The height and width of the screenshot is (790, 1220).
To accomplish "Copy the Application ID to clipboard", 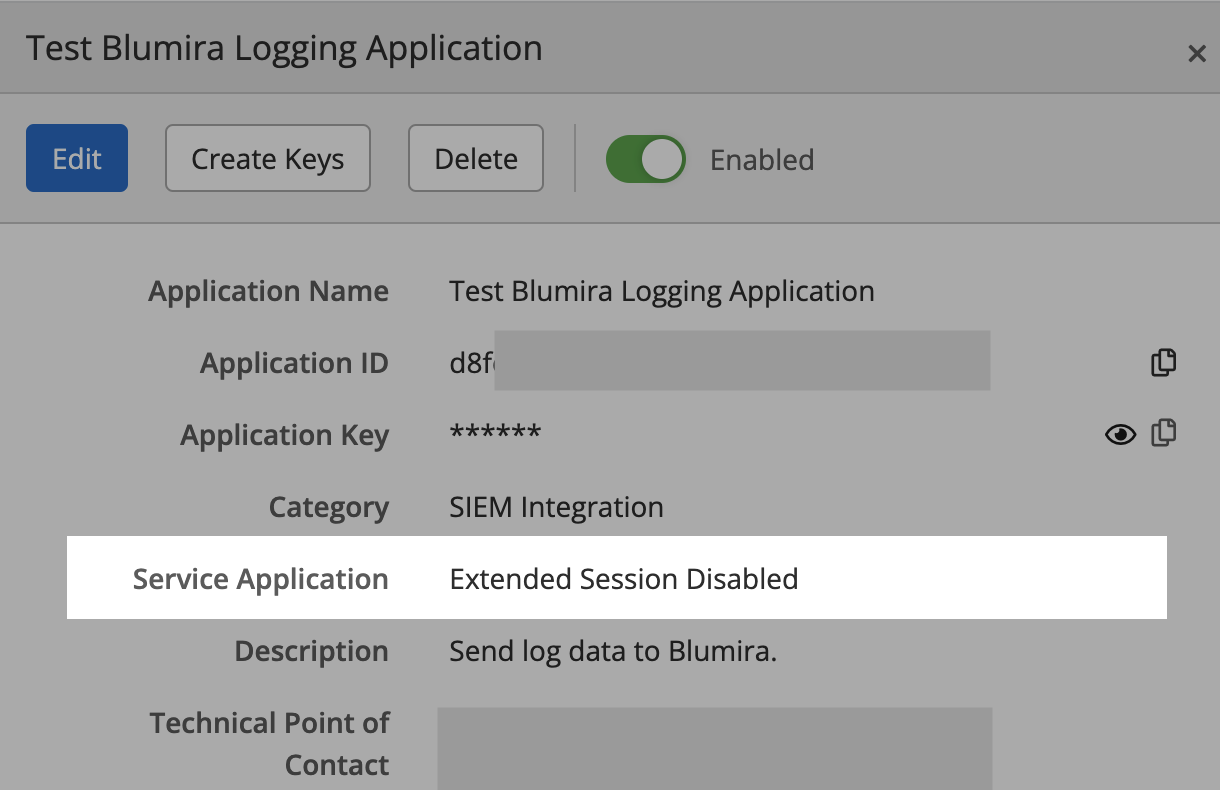I will click(x=1163, y=362).
